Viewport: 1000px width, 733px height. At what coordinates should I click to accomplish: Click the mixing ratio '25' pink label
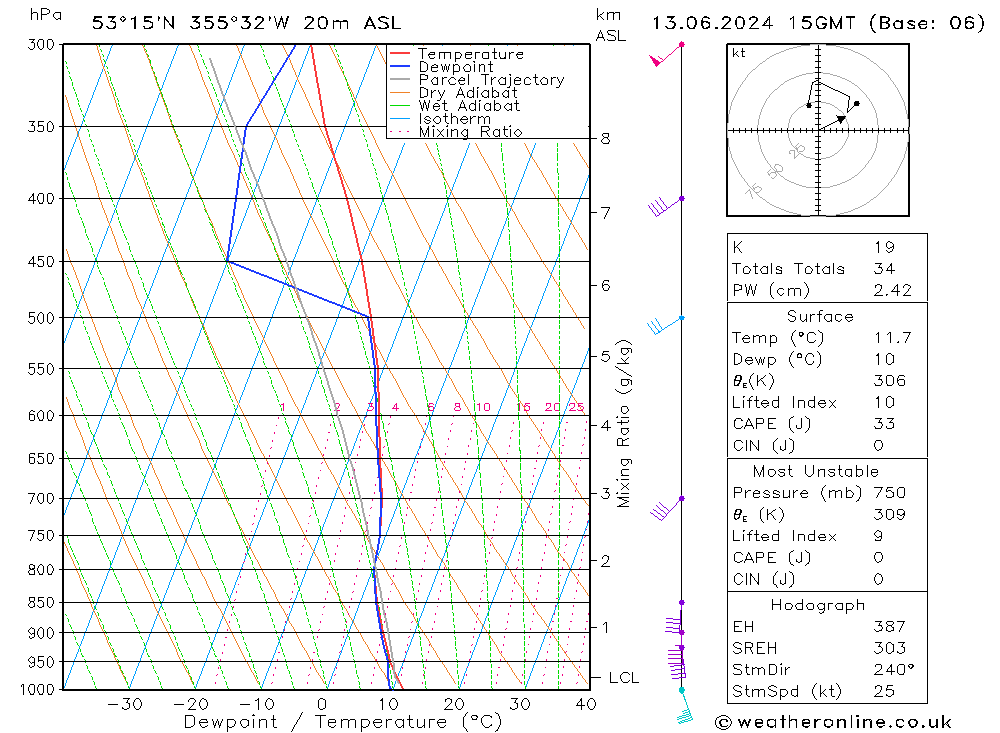576,407
